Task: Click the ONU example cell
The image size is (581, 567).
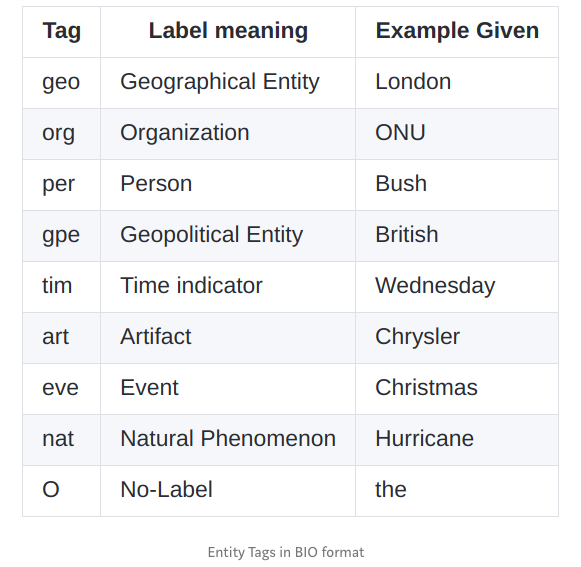Action: click(457, 134)
